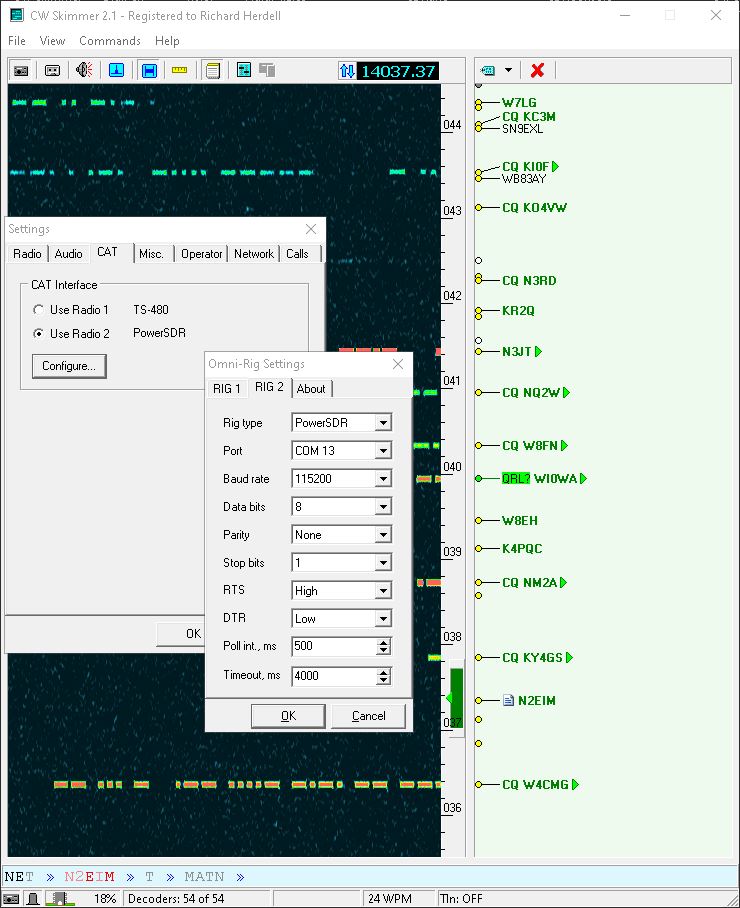Click the green arrow next to N3JT
The height and width of the screenshot is (908, 740).
coord(538,352)
